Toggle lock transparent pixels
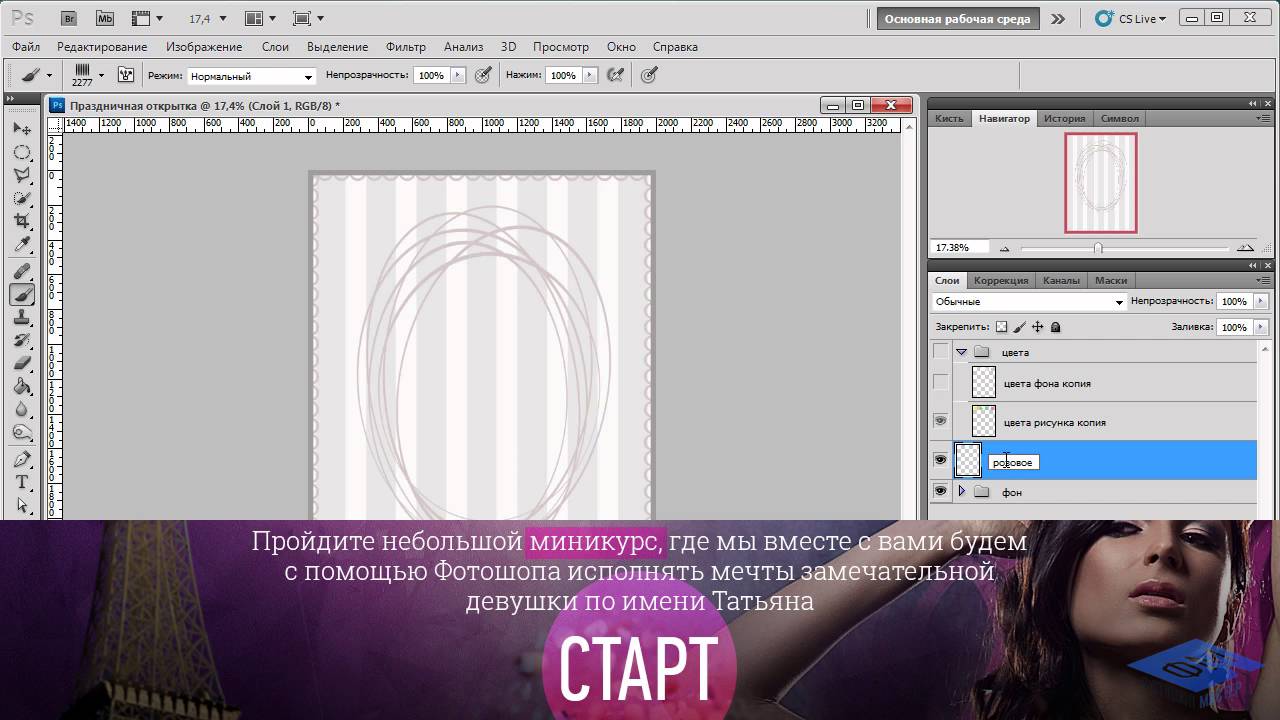Viewport: 1280px width, 720px height. (1001, 327)
